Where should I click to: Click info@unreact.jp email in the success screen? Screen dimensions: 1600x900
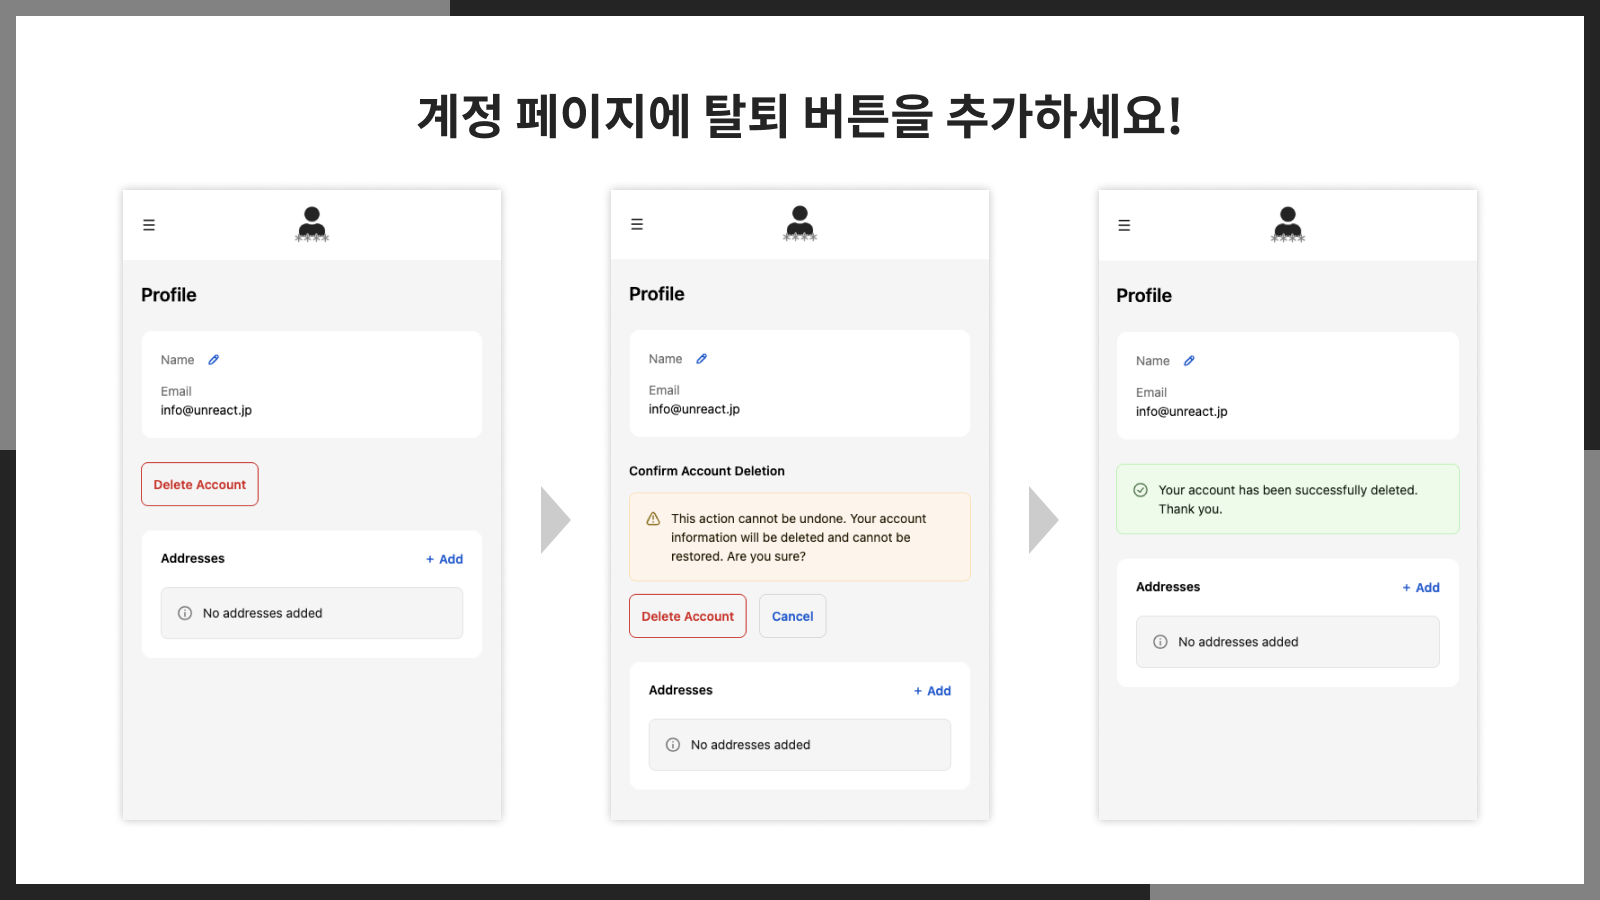pyautogui.click(x=1181, y=411)
